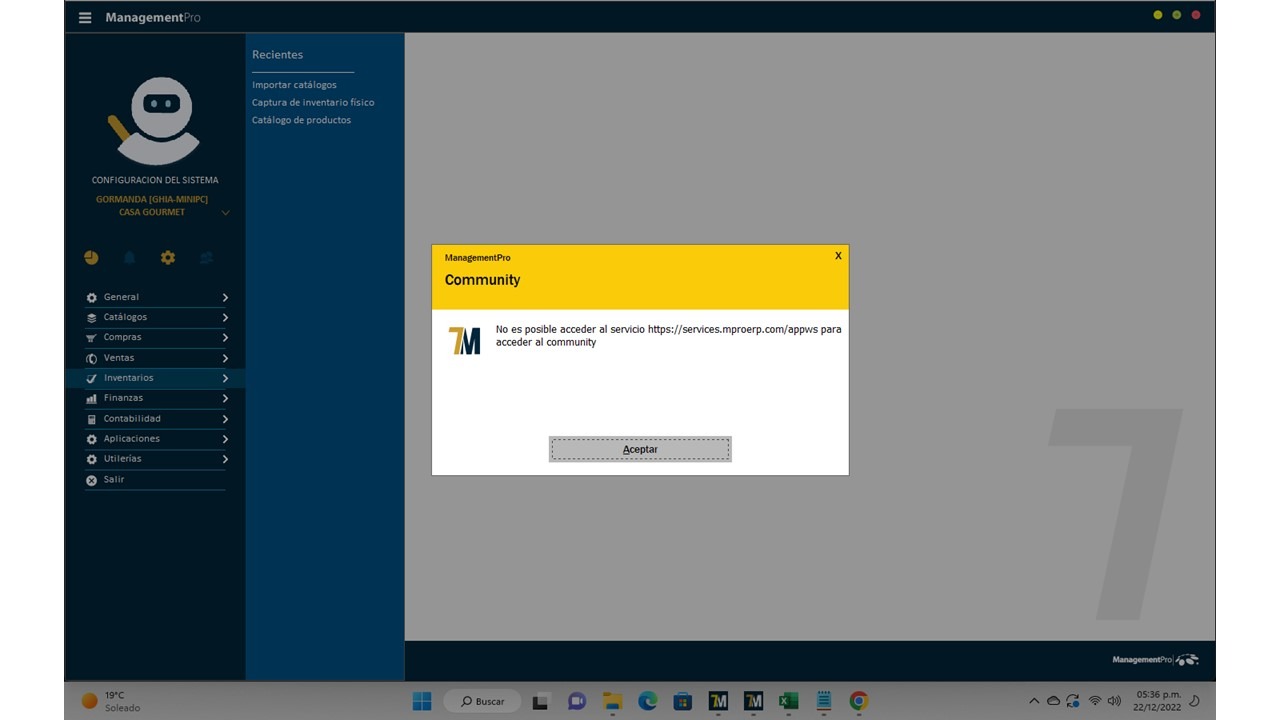Open the community users icon in sidebar
The width and height of the screenshot is (1280, 720).
206,257
